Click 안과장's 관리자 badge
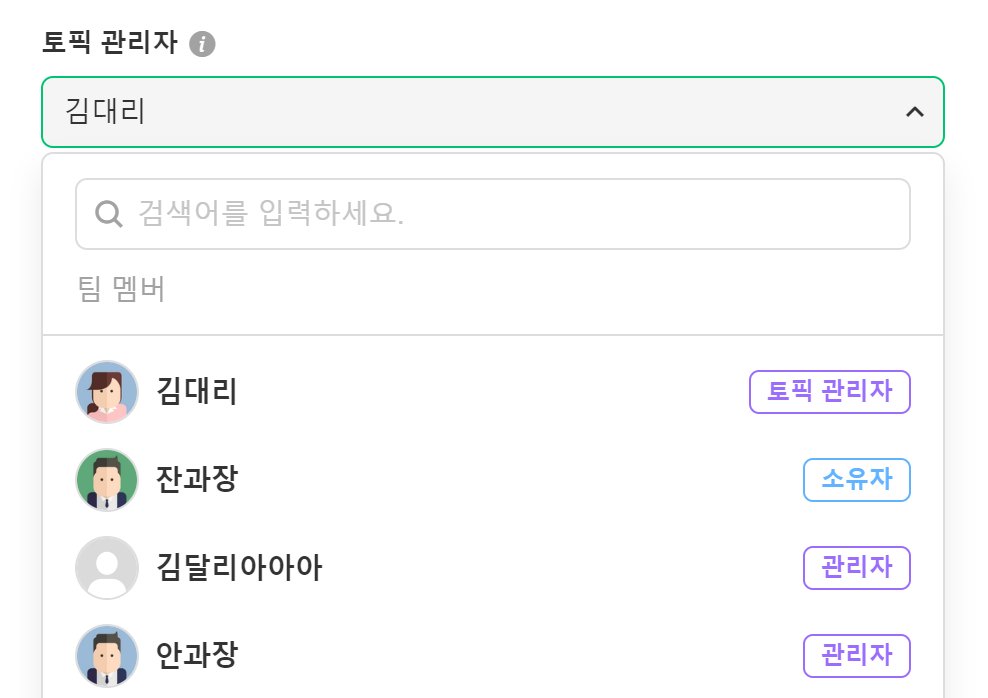Viewport: 988px width, 698px height. coord(856,656)
